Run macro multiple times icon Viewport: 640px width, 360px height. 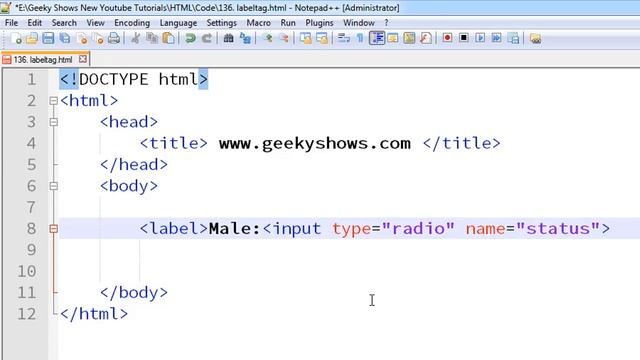coord(496,38)
